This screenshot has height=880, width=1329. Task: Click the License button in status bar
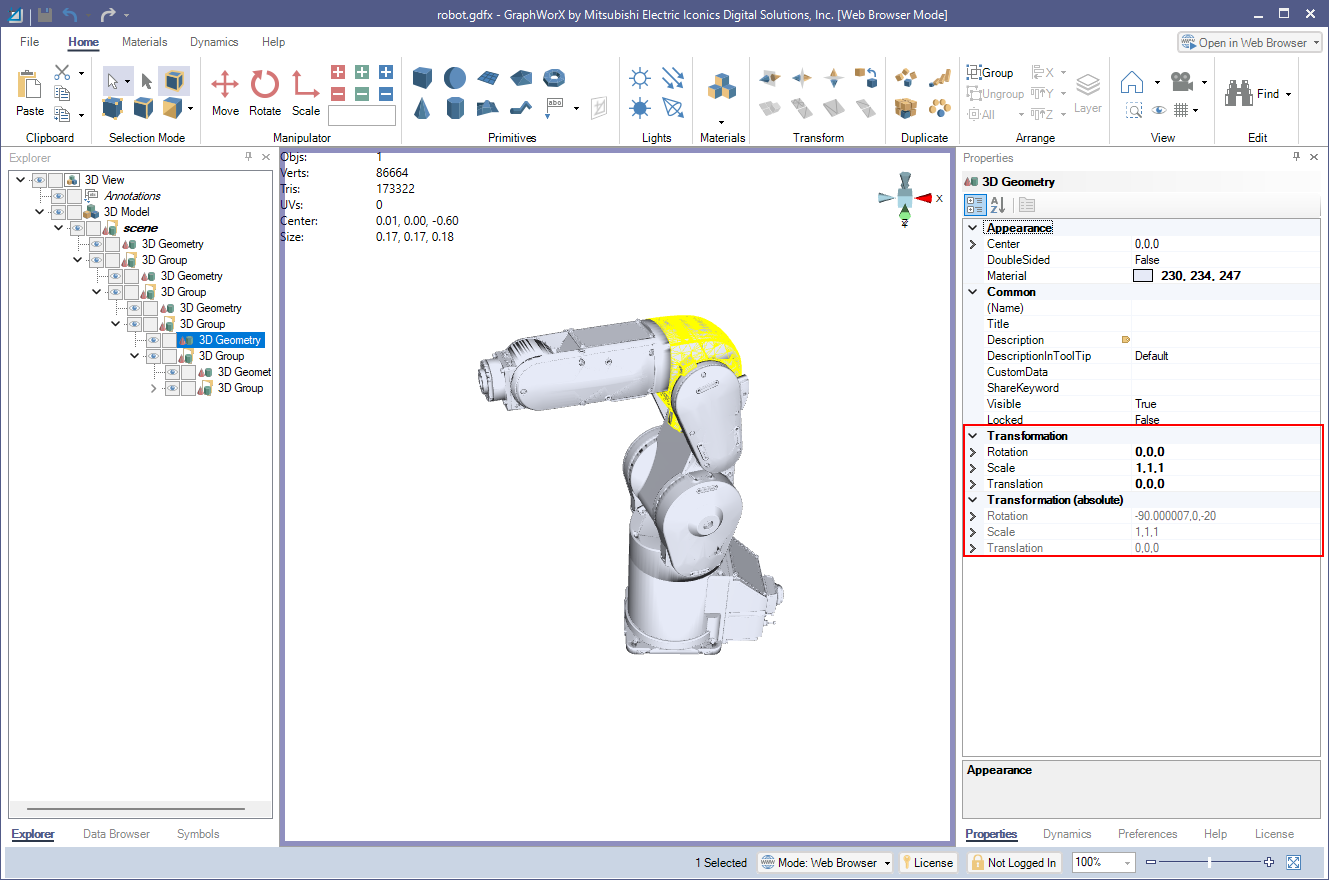pos(927,862)
